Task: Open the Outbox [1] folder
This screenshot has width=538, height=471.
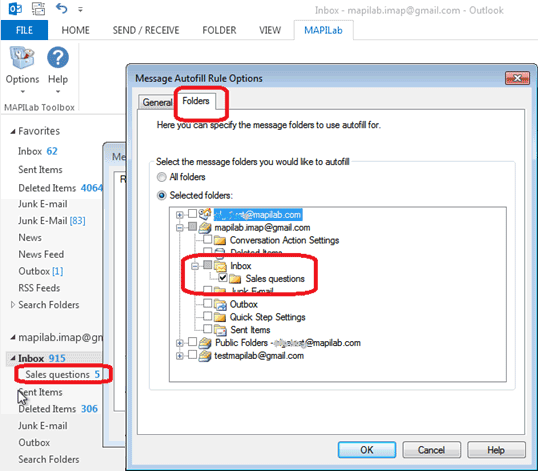Action: (x=41, y=271)
